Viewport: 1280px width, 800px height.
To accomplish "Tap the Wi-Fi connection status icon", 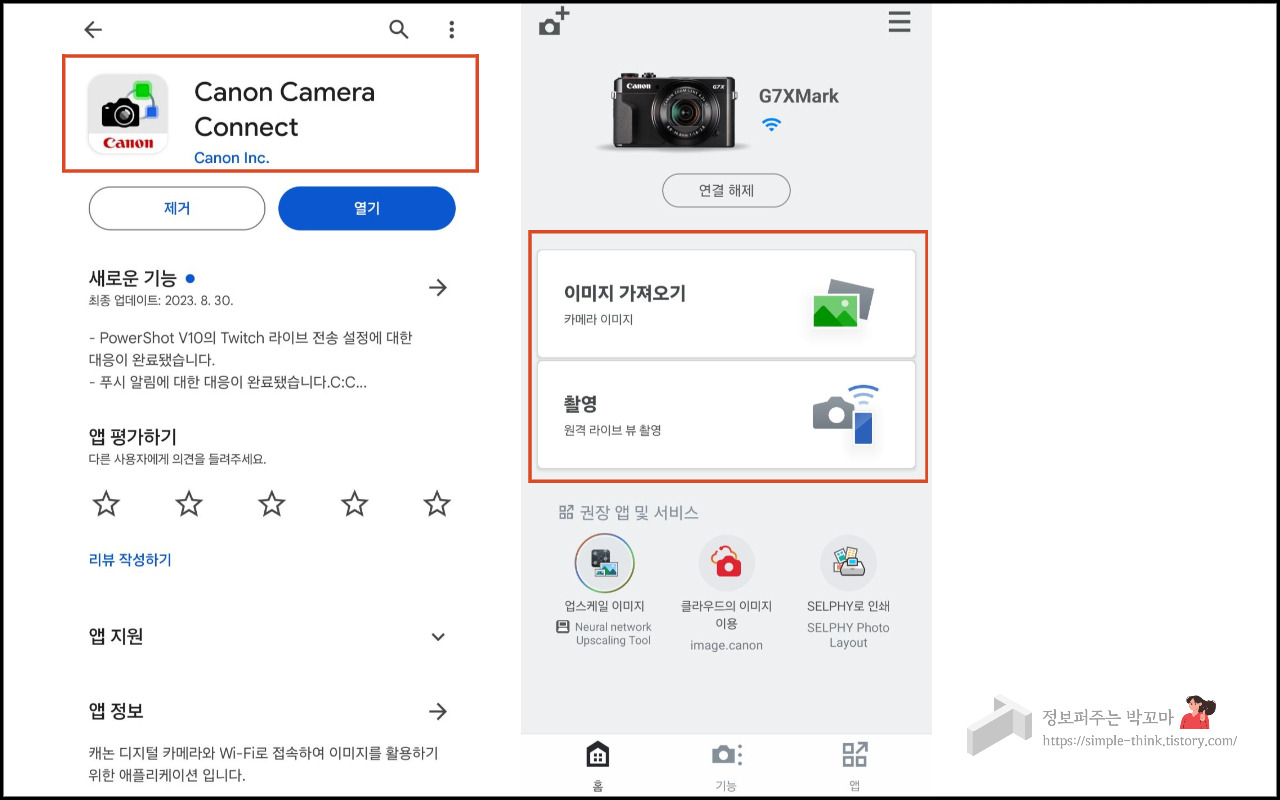I will pos(771,125).
